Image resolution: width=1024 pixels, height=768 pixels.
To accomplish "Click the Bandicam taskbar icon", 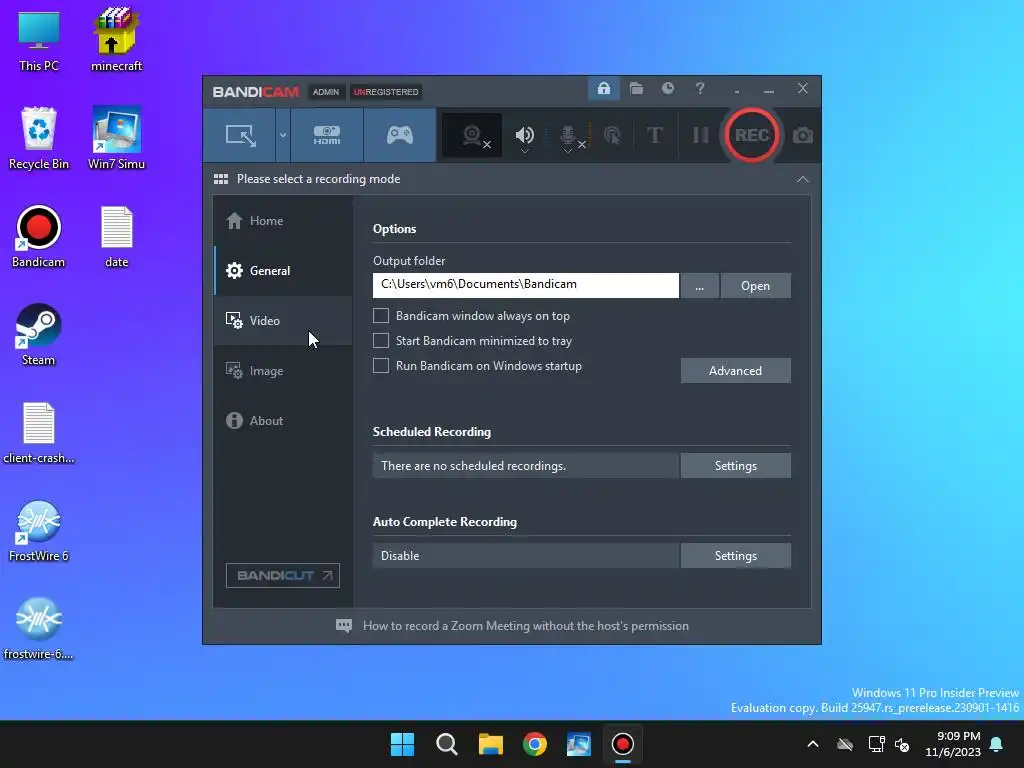I will coord(622,744).
